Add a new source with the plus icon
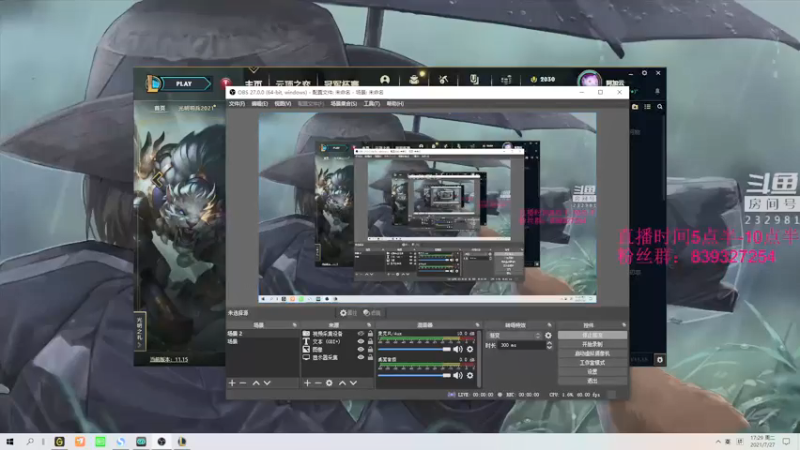800x450 pixels. pyautogui.click(x=307, y=383)
